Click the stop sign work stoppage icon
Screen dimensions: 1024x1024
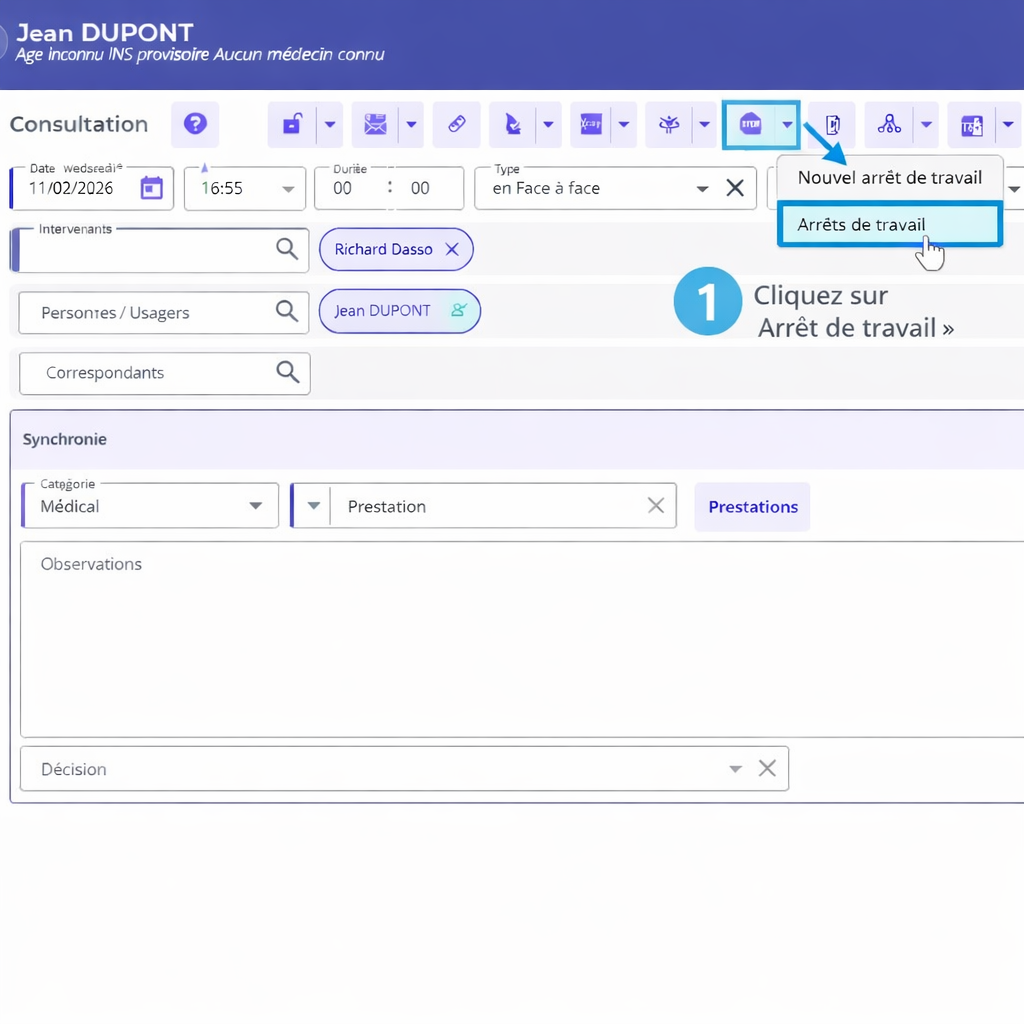click(x=750, y=125)
